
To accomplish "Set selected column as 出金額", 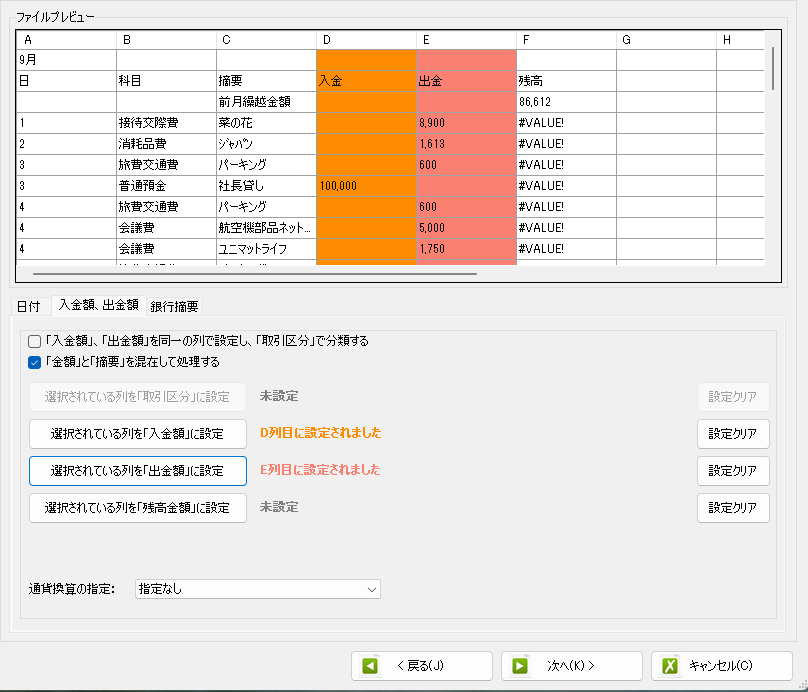I will click(138, 471).
